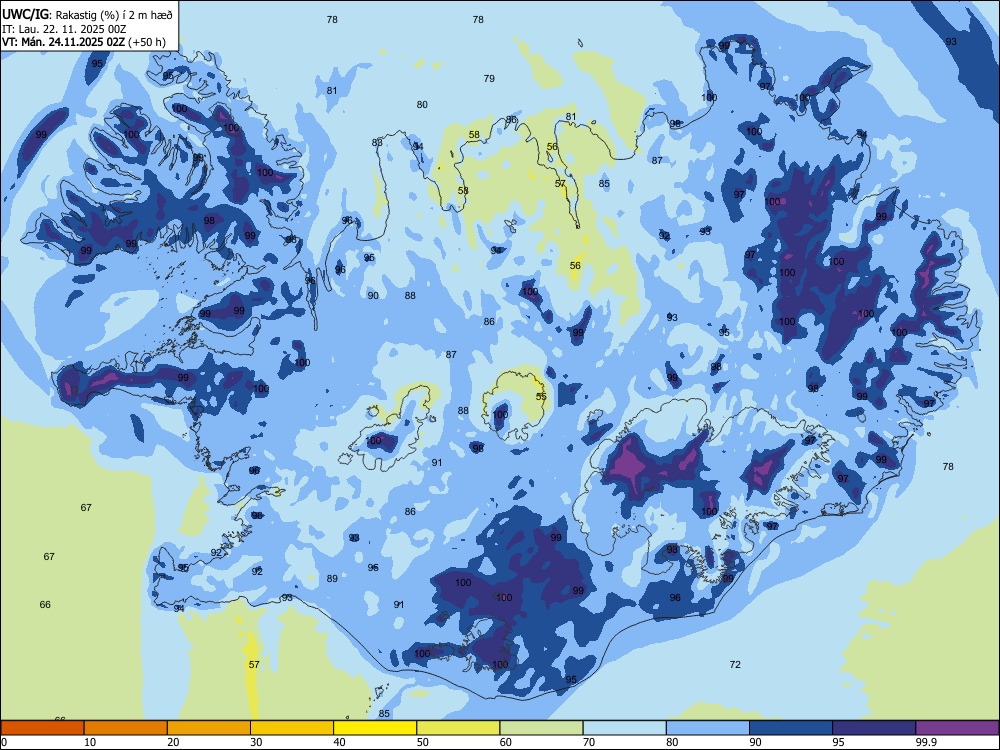This screenshot has height=750, width=1000.
Task: Click the 70–80% pale blue legend swatch
Action: tap(625, 728)
